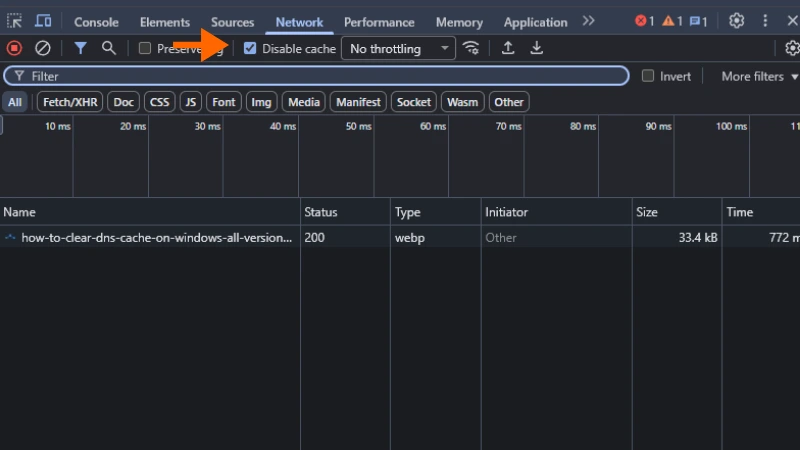The width and height of the screenshot is (800, 450).
Task: Expand the More filters dropdown
Action: (759, 76)
